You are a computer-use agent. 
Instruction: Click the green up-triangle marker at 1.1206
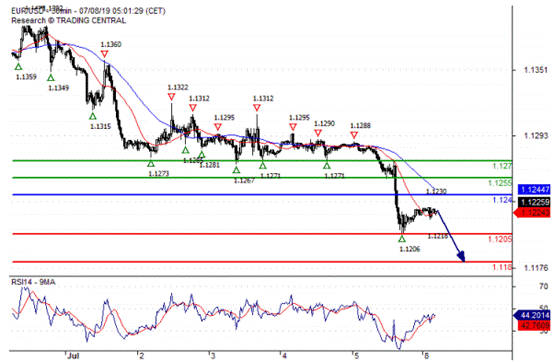402,239
